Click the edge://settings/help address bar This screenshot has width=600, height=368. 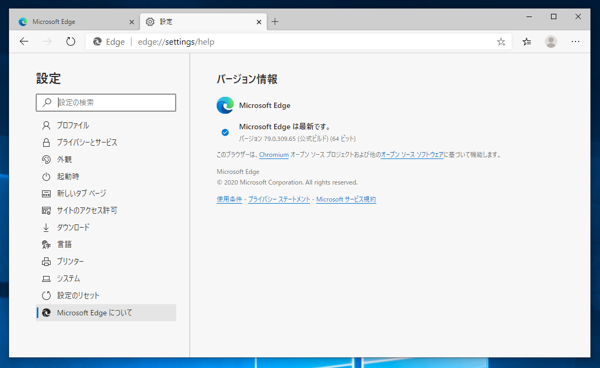pyautogui.click(x=298, y=42)
